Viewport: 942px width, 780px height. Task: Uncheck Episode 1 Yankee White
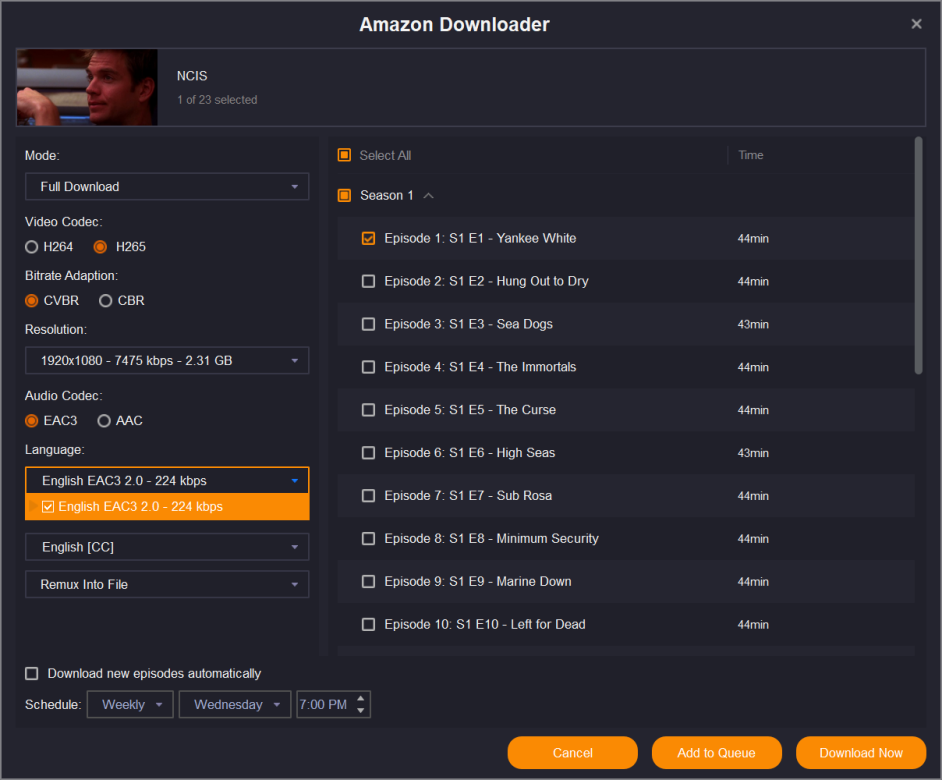(368, 238)
